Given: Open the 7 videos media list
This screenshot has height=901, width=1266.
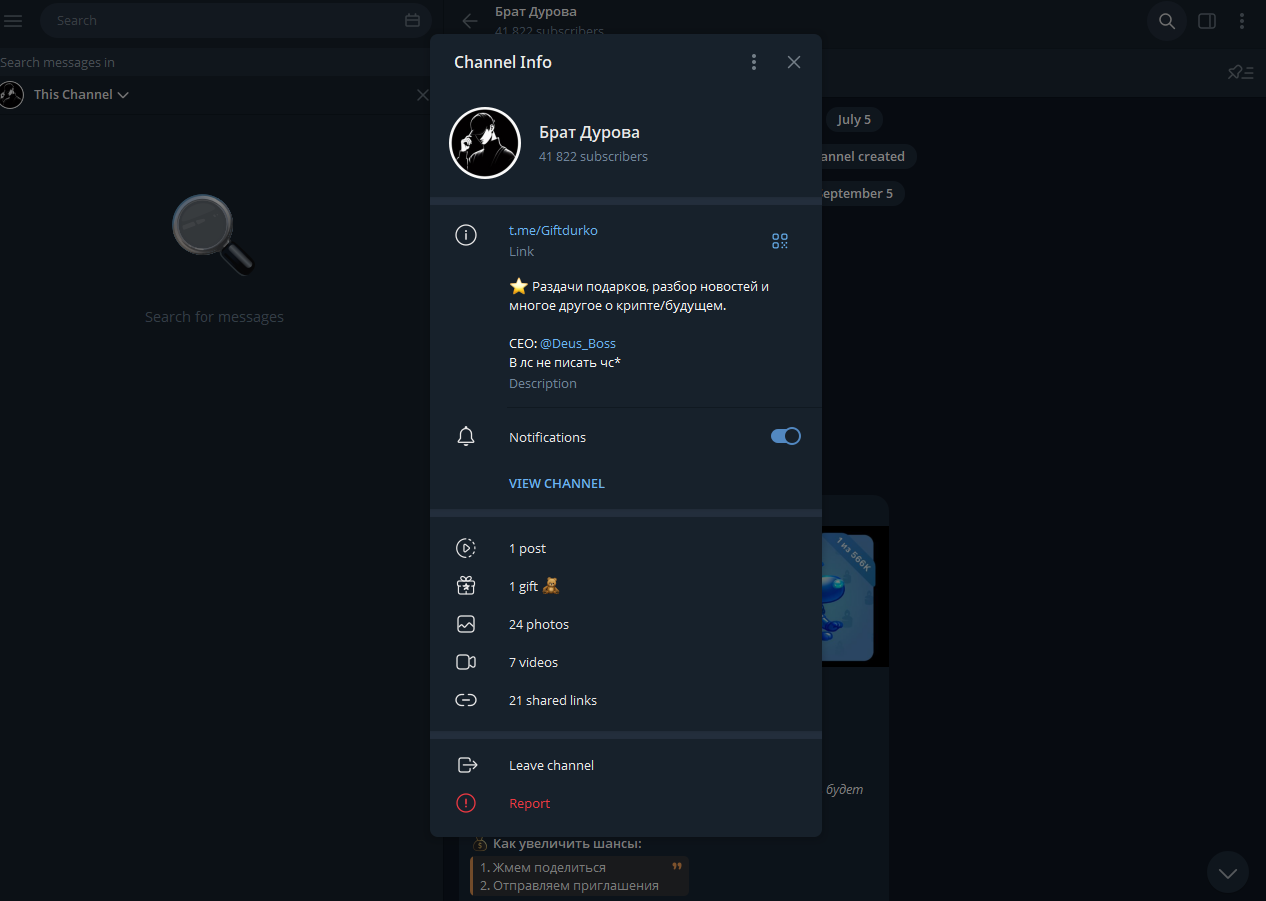Looking at the screenshot, I should point(533,662).
